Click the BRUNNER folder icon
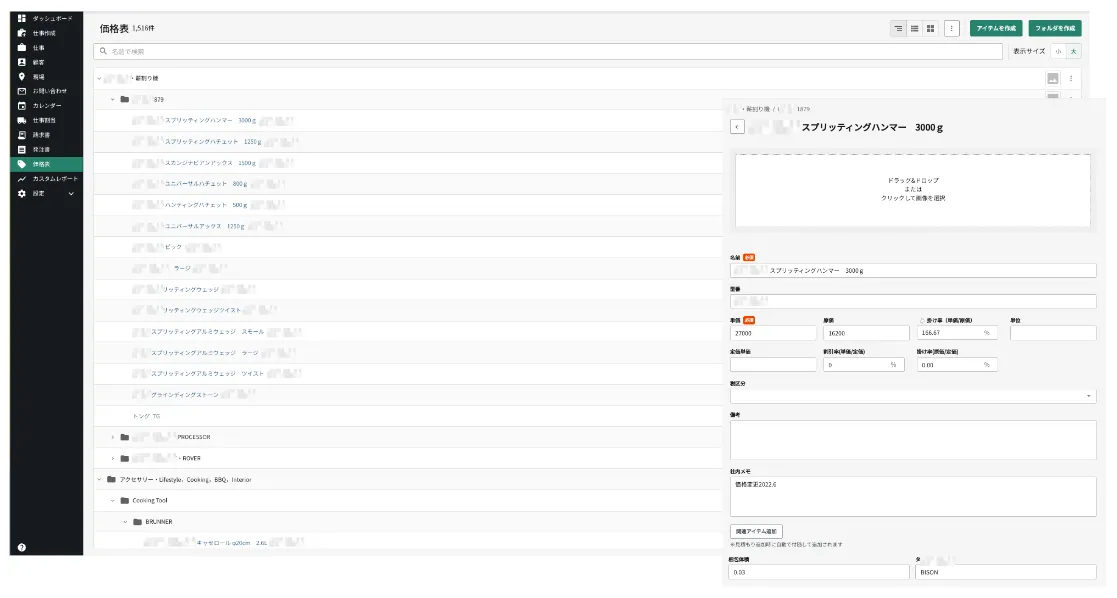This screenshot has width=1117, height=598. [x=137, y=522]
